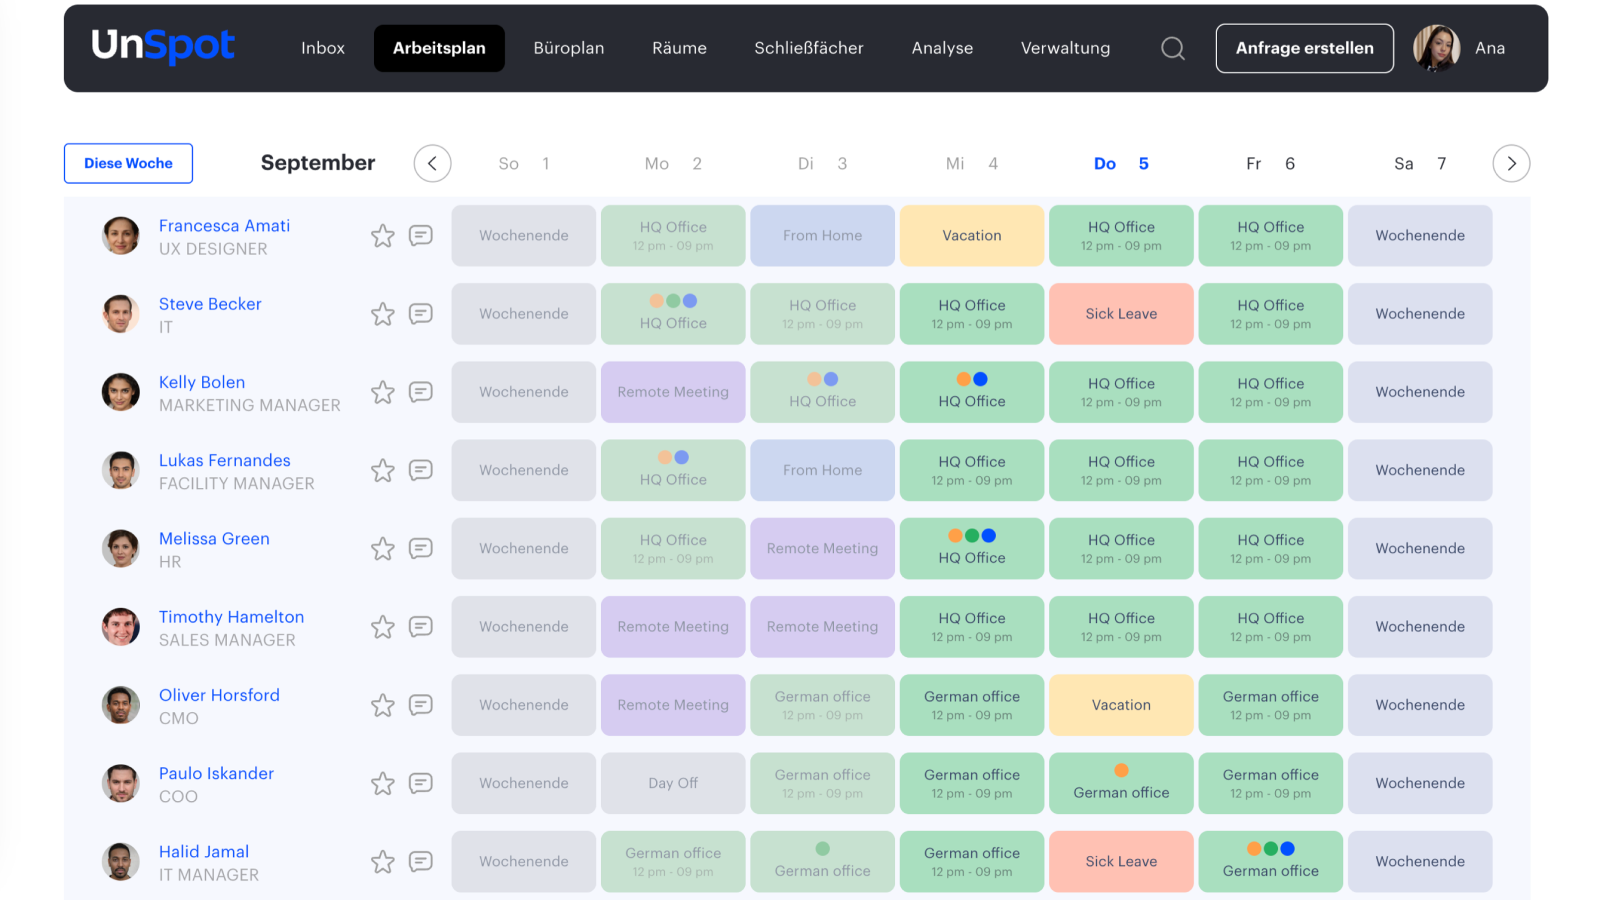Open the search magnifier icon
This screenshot has height=900, width=1600.
1172,48
